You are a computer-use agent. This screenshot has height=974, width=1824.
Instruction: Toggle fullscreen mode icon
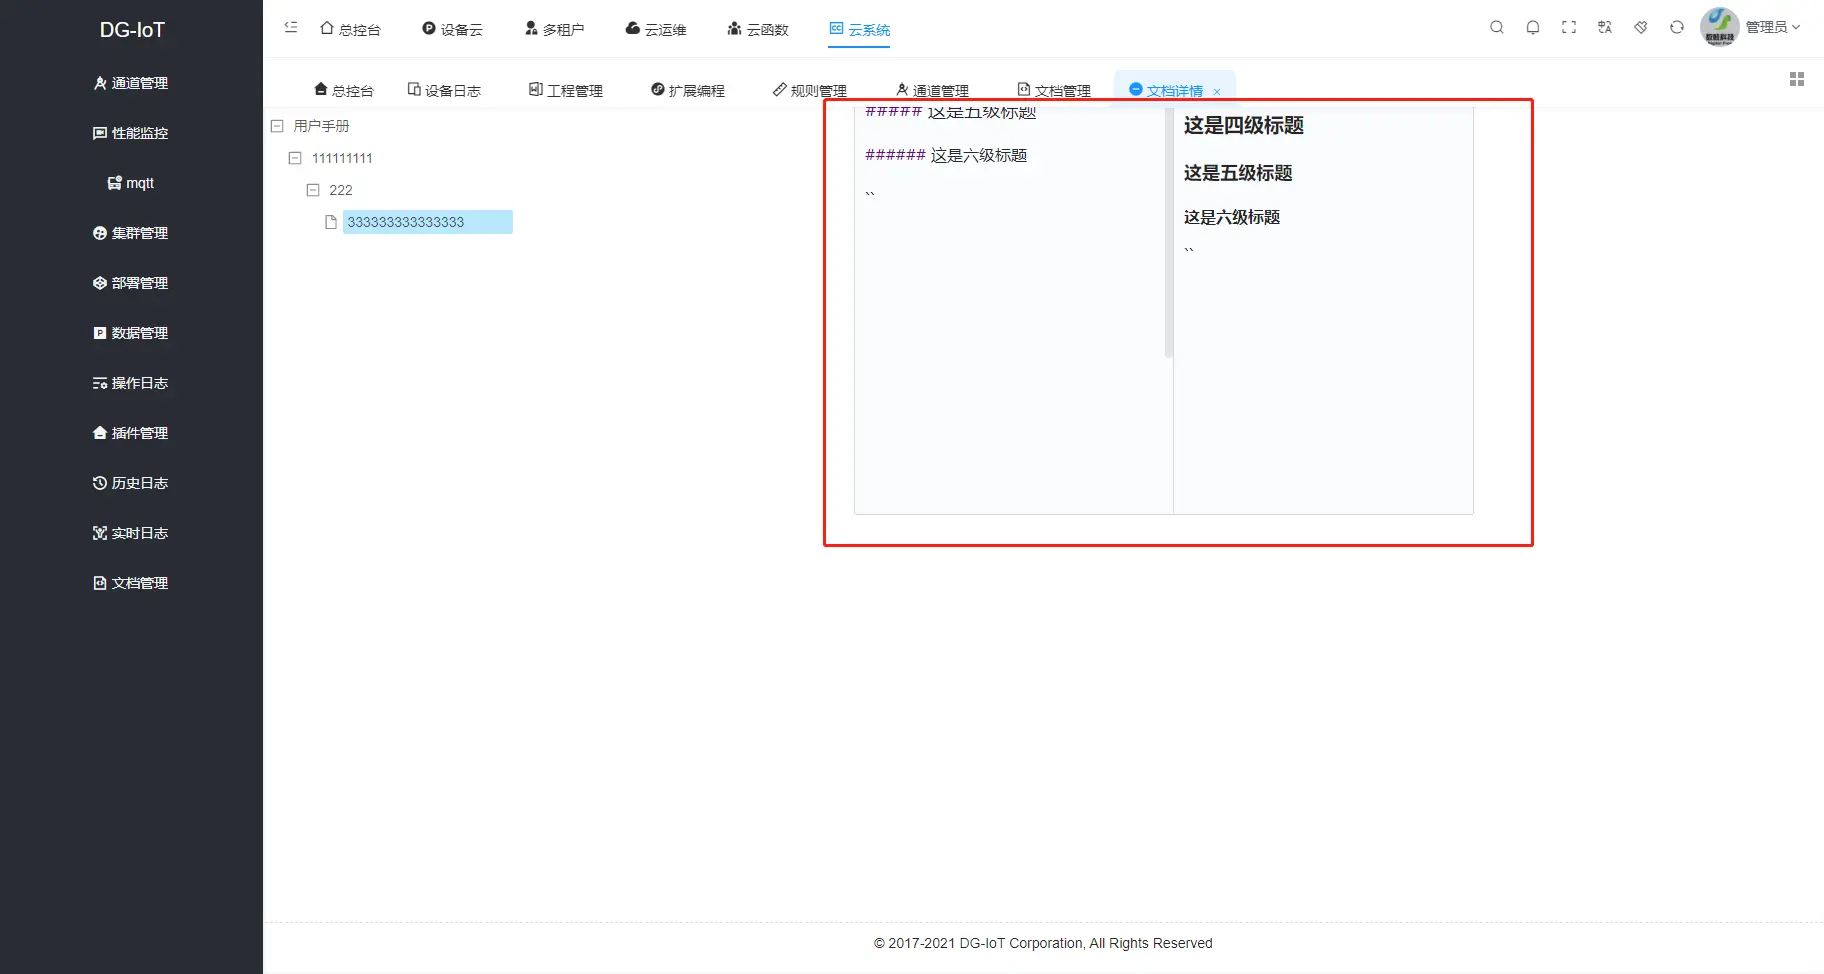pyautogui.click(x=1568, y=27)
